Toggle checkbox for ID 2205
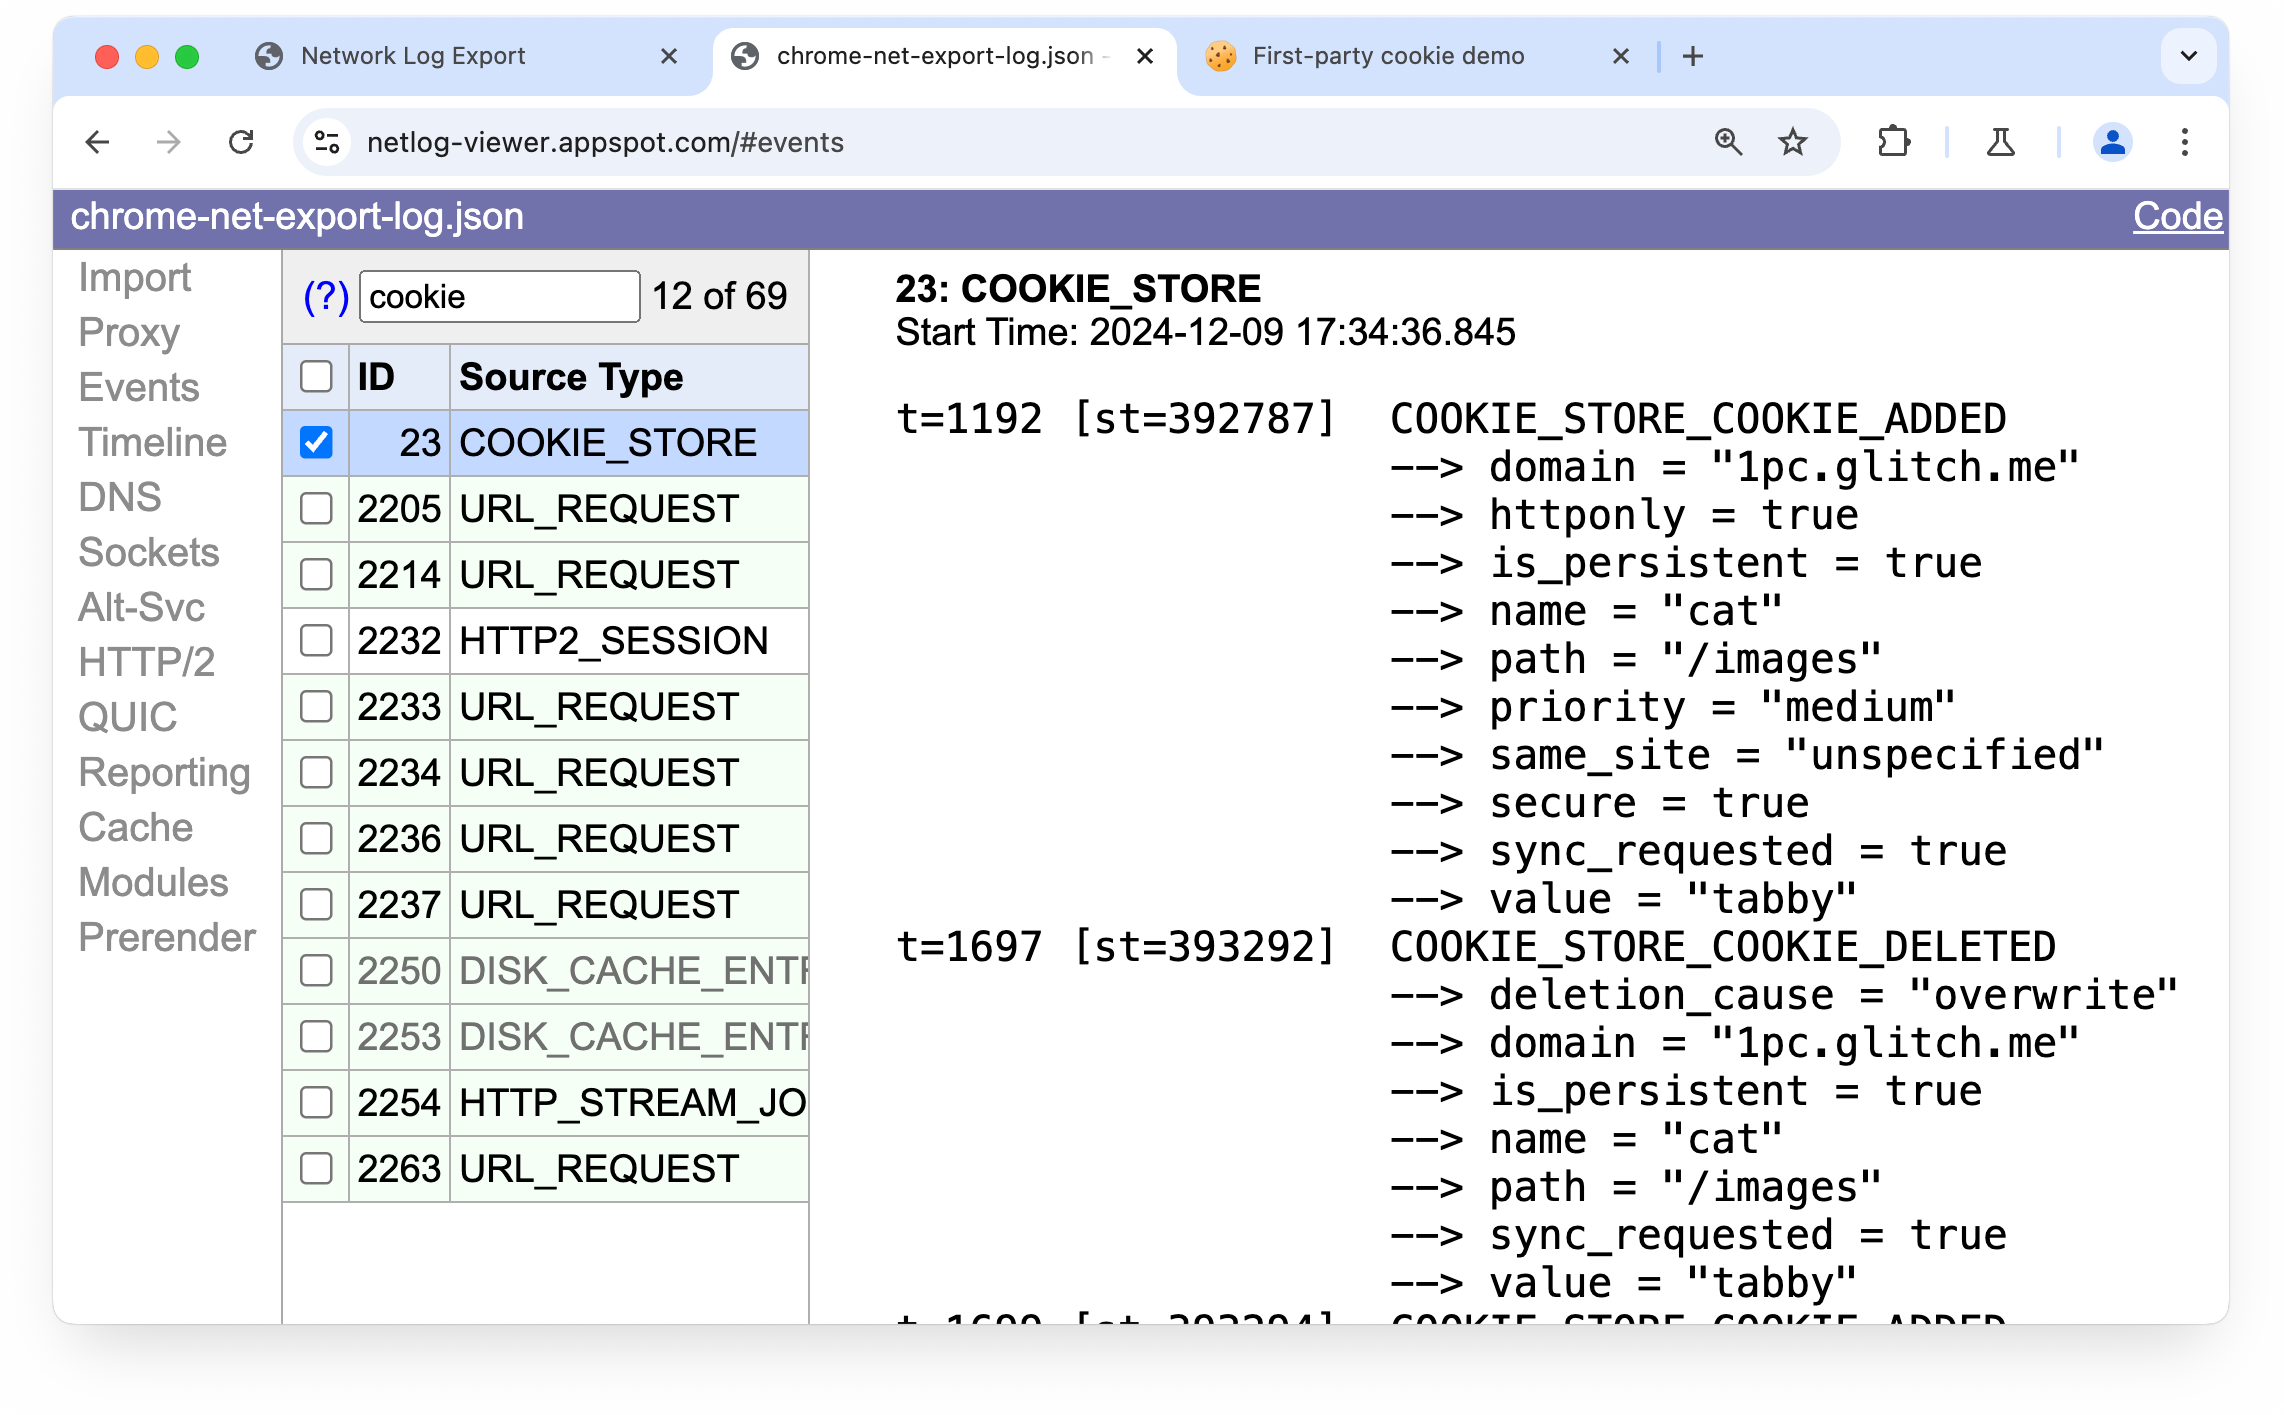The width and height of the screenshot is (2284, 1415). pos(315,508)
